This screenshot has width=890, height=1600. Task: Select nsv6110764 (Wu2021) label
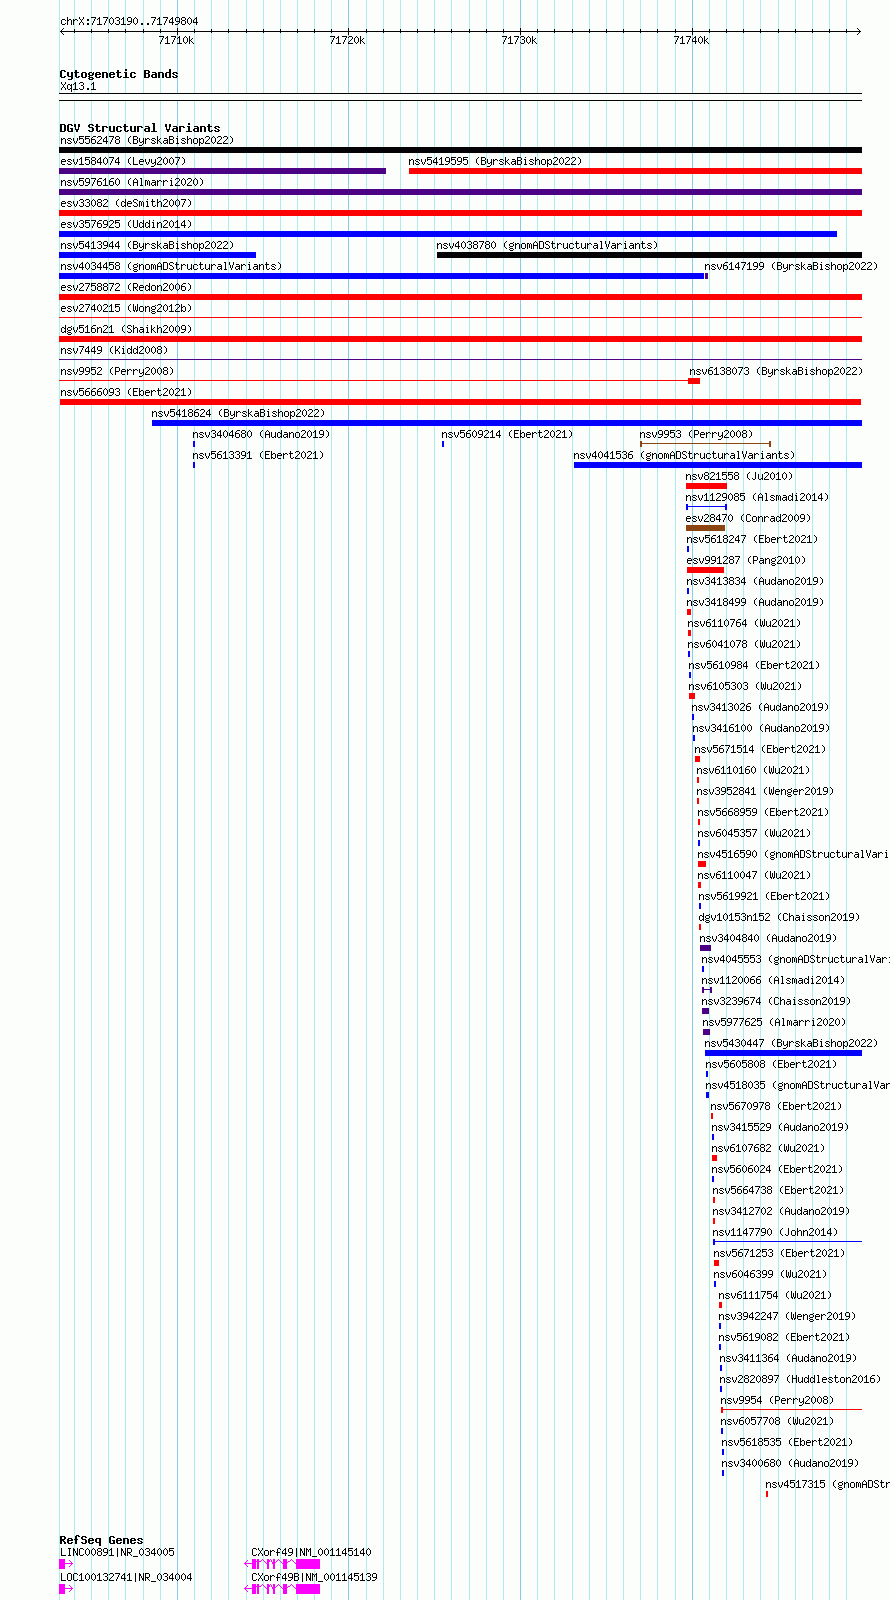coord(744,623)
